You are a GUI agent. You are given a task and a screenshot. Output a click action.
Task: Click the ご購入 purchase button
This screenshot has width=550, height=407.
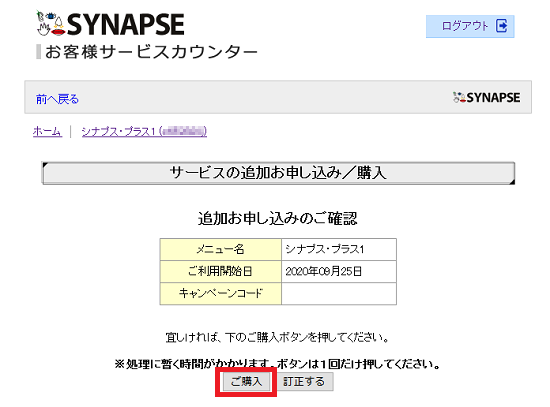tap(246, 381)
